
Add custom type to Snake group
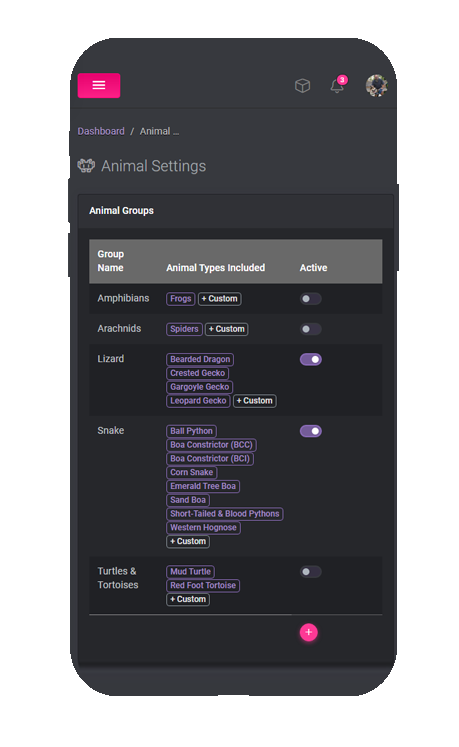click(188, 542)
